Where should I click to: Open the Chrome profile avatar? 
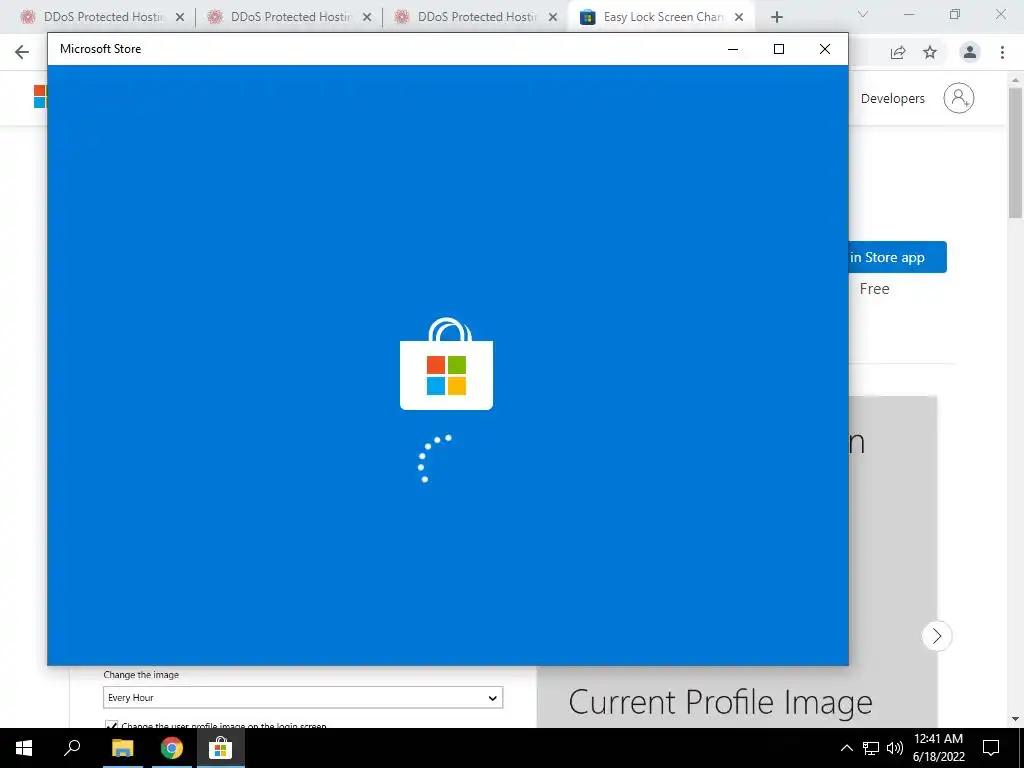pos(970,52)
